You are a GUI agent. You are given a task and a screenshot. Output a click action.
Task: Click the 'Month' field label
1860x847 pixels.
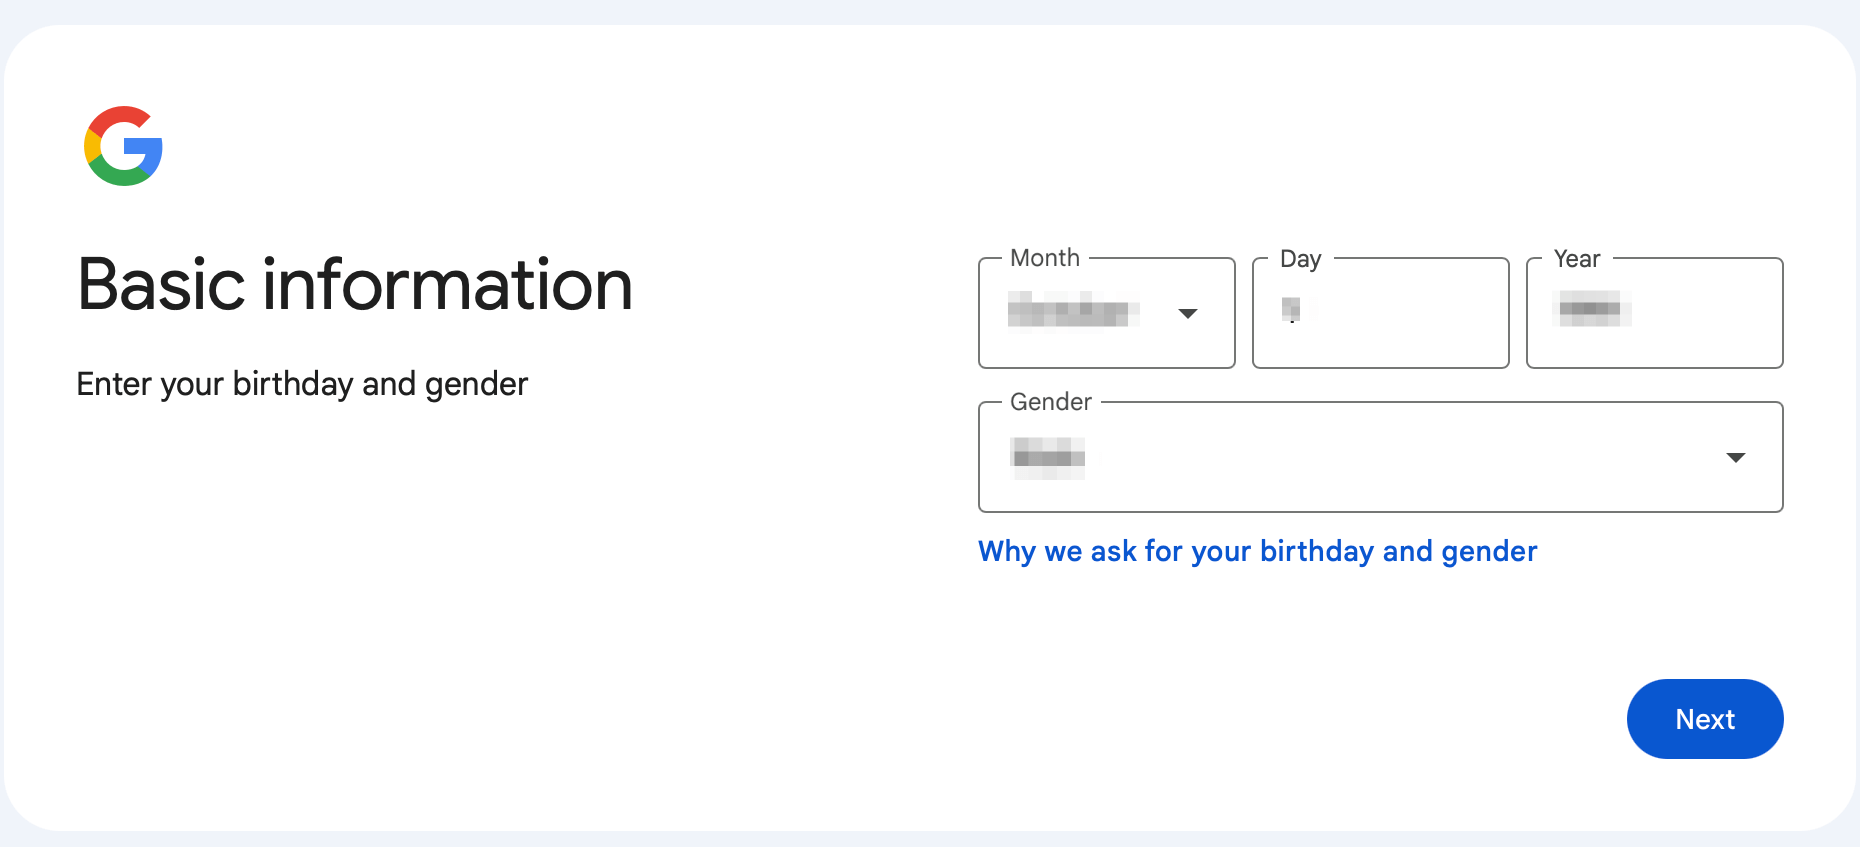[x=1045, y=258]
